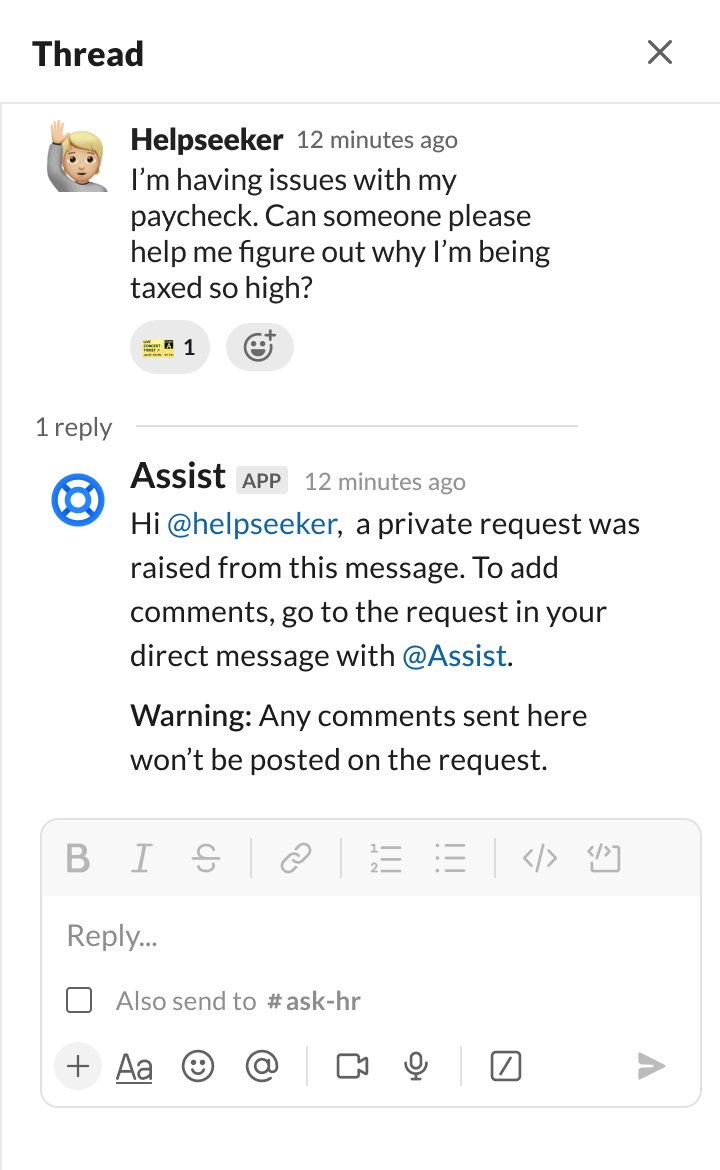Add a reaction to Helpseeker's message
This screenshot has width=720, height=1170.
[259, 346]
